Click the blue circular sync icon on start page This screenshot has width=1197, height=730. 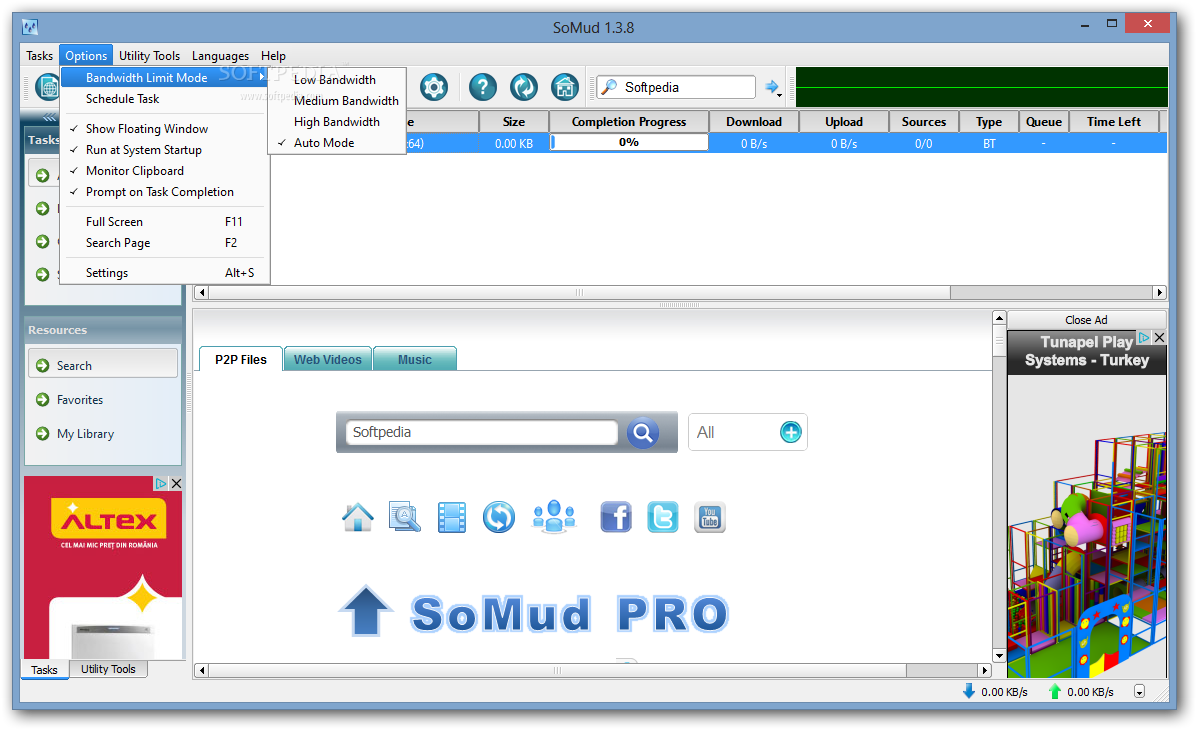pyautogui.click(x=498, y=518)
